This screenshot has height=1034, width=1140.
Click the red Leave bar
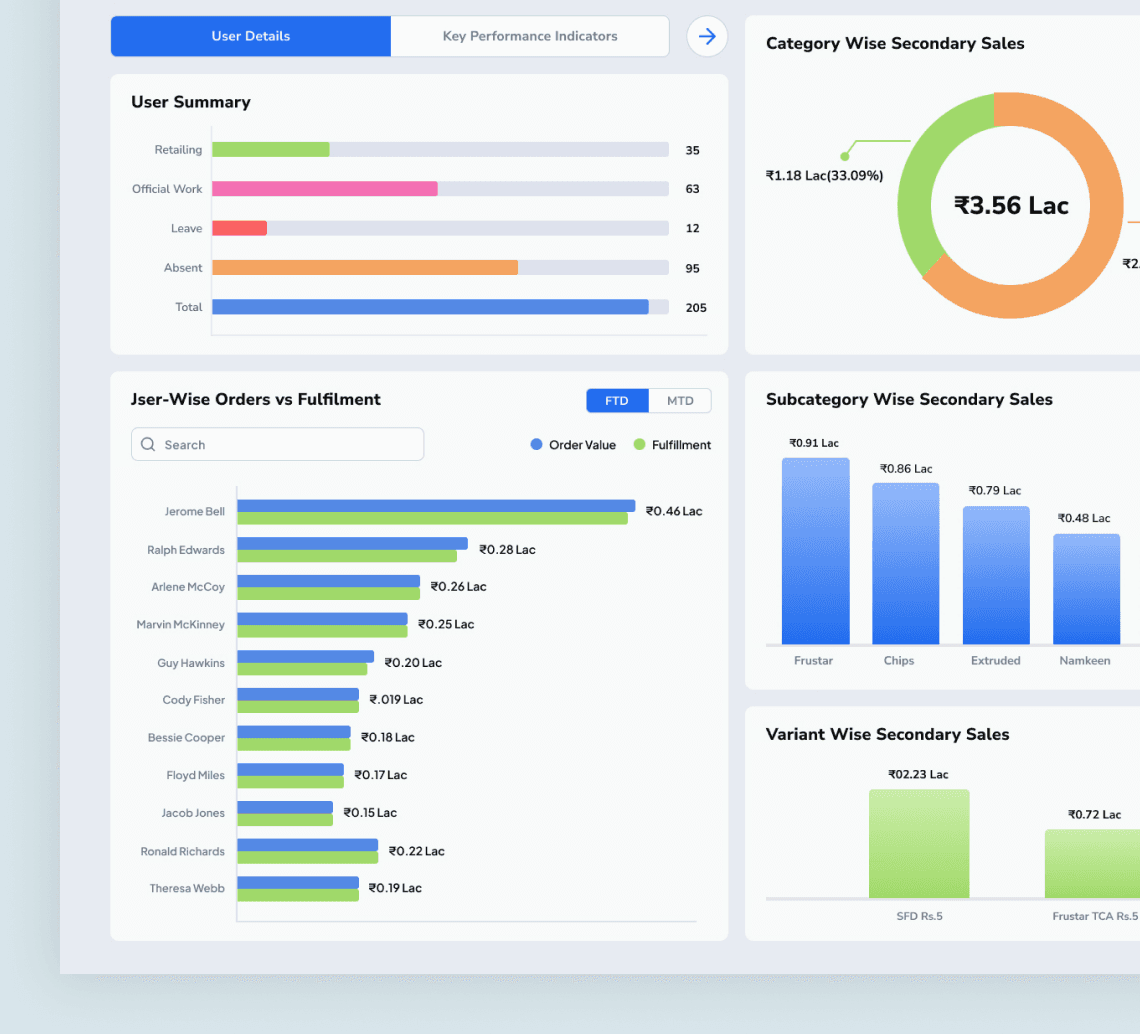[x=239, y=228]
